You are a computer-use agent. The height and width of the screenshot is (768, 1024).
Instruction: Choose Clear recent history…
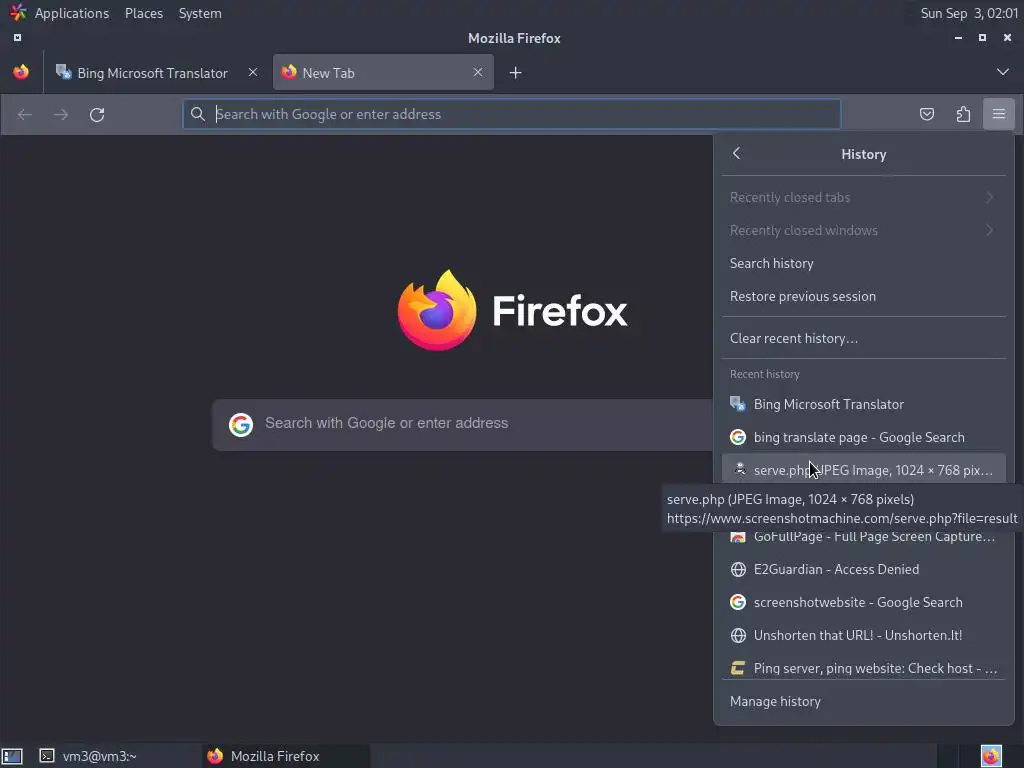pyautogui.click(x=863, y=338)
